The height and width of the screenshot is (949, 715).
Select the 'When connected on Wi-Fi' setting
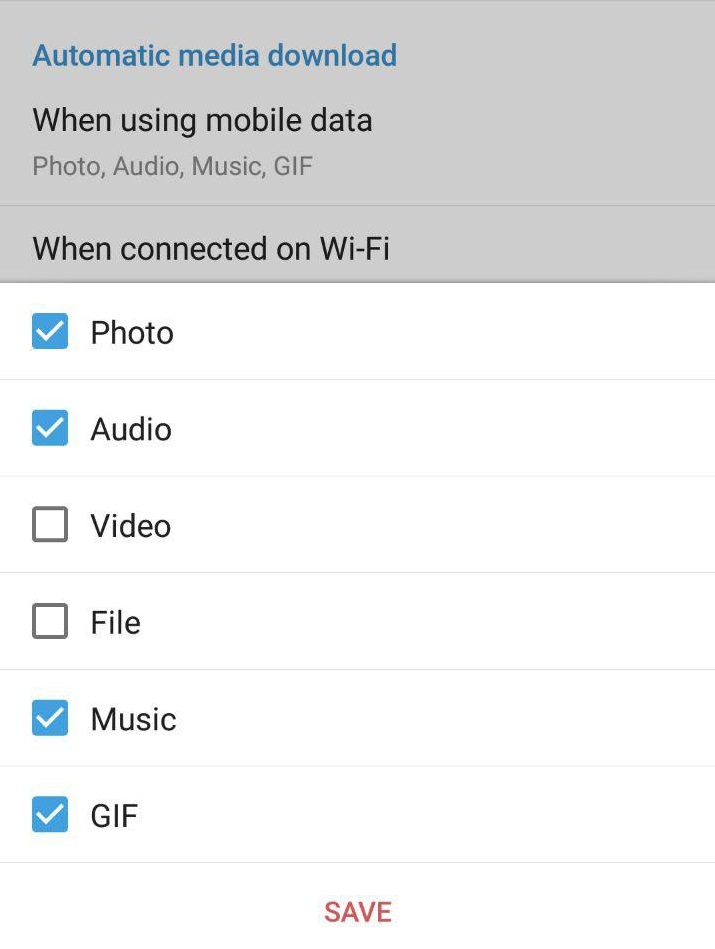[x=211, y=248]
